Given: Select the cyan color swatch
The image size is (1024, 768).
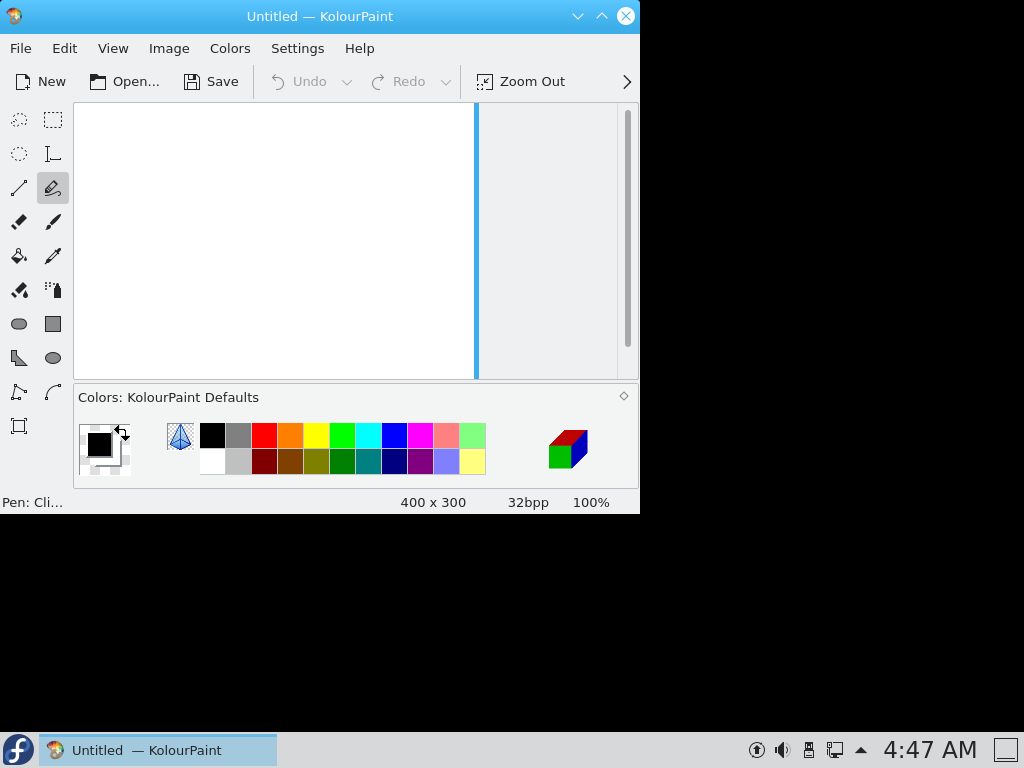Looking at the screenshot, I should [x=368, y=436].
